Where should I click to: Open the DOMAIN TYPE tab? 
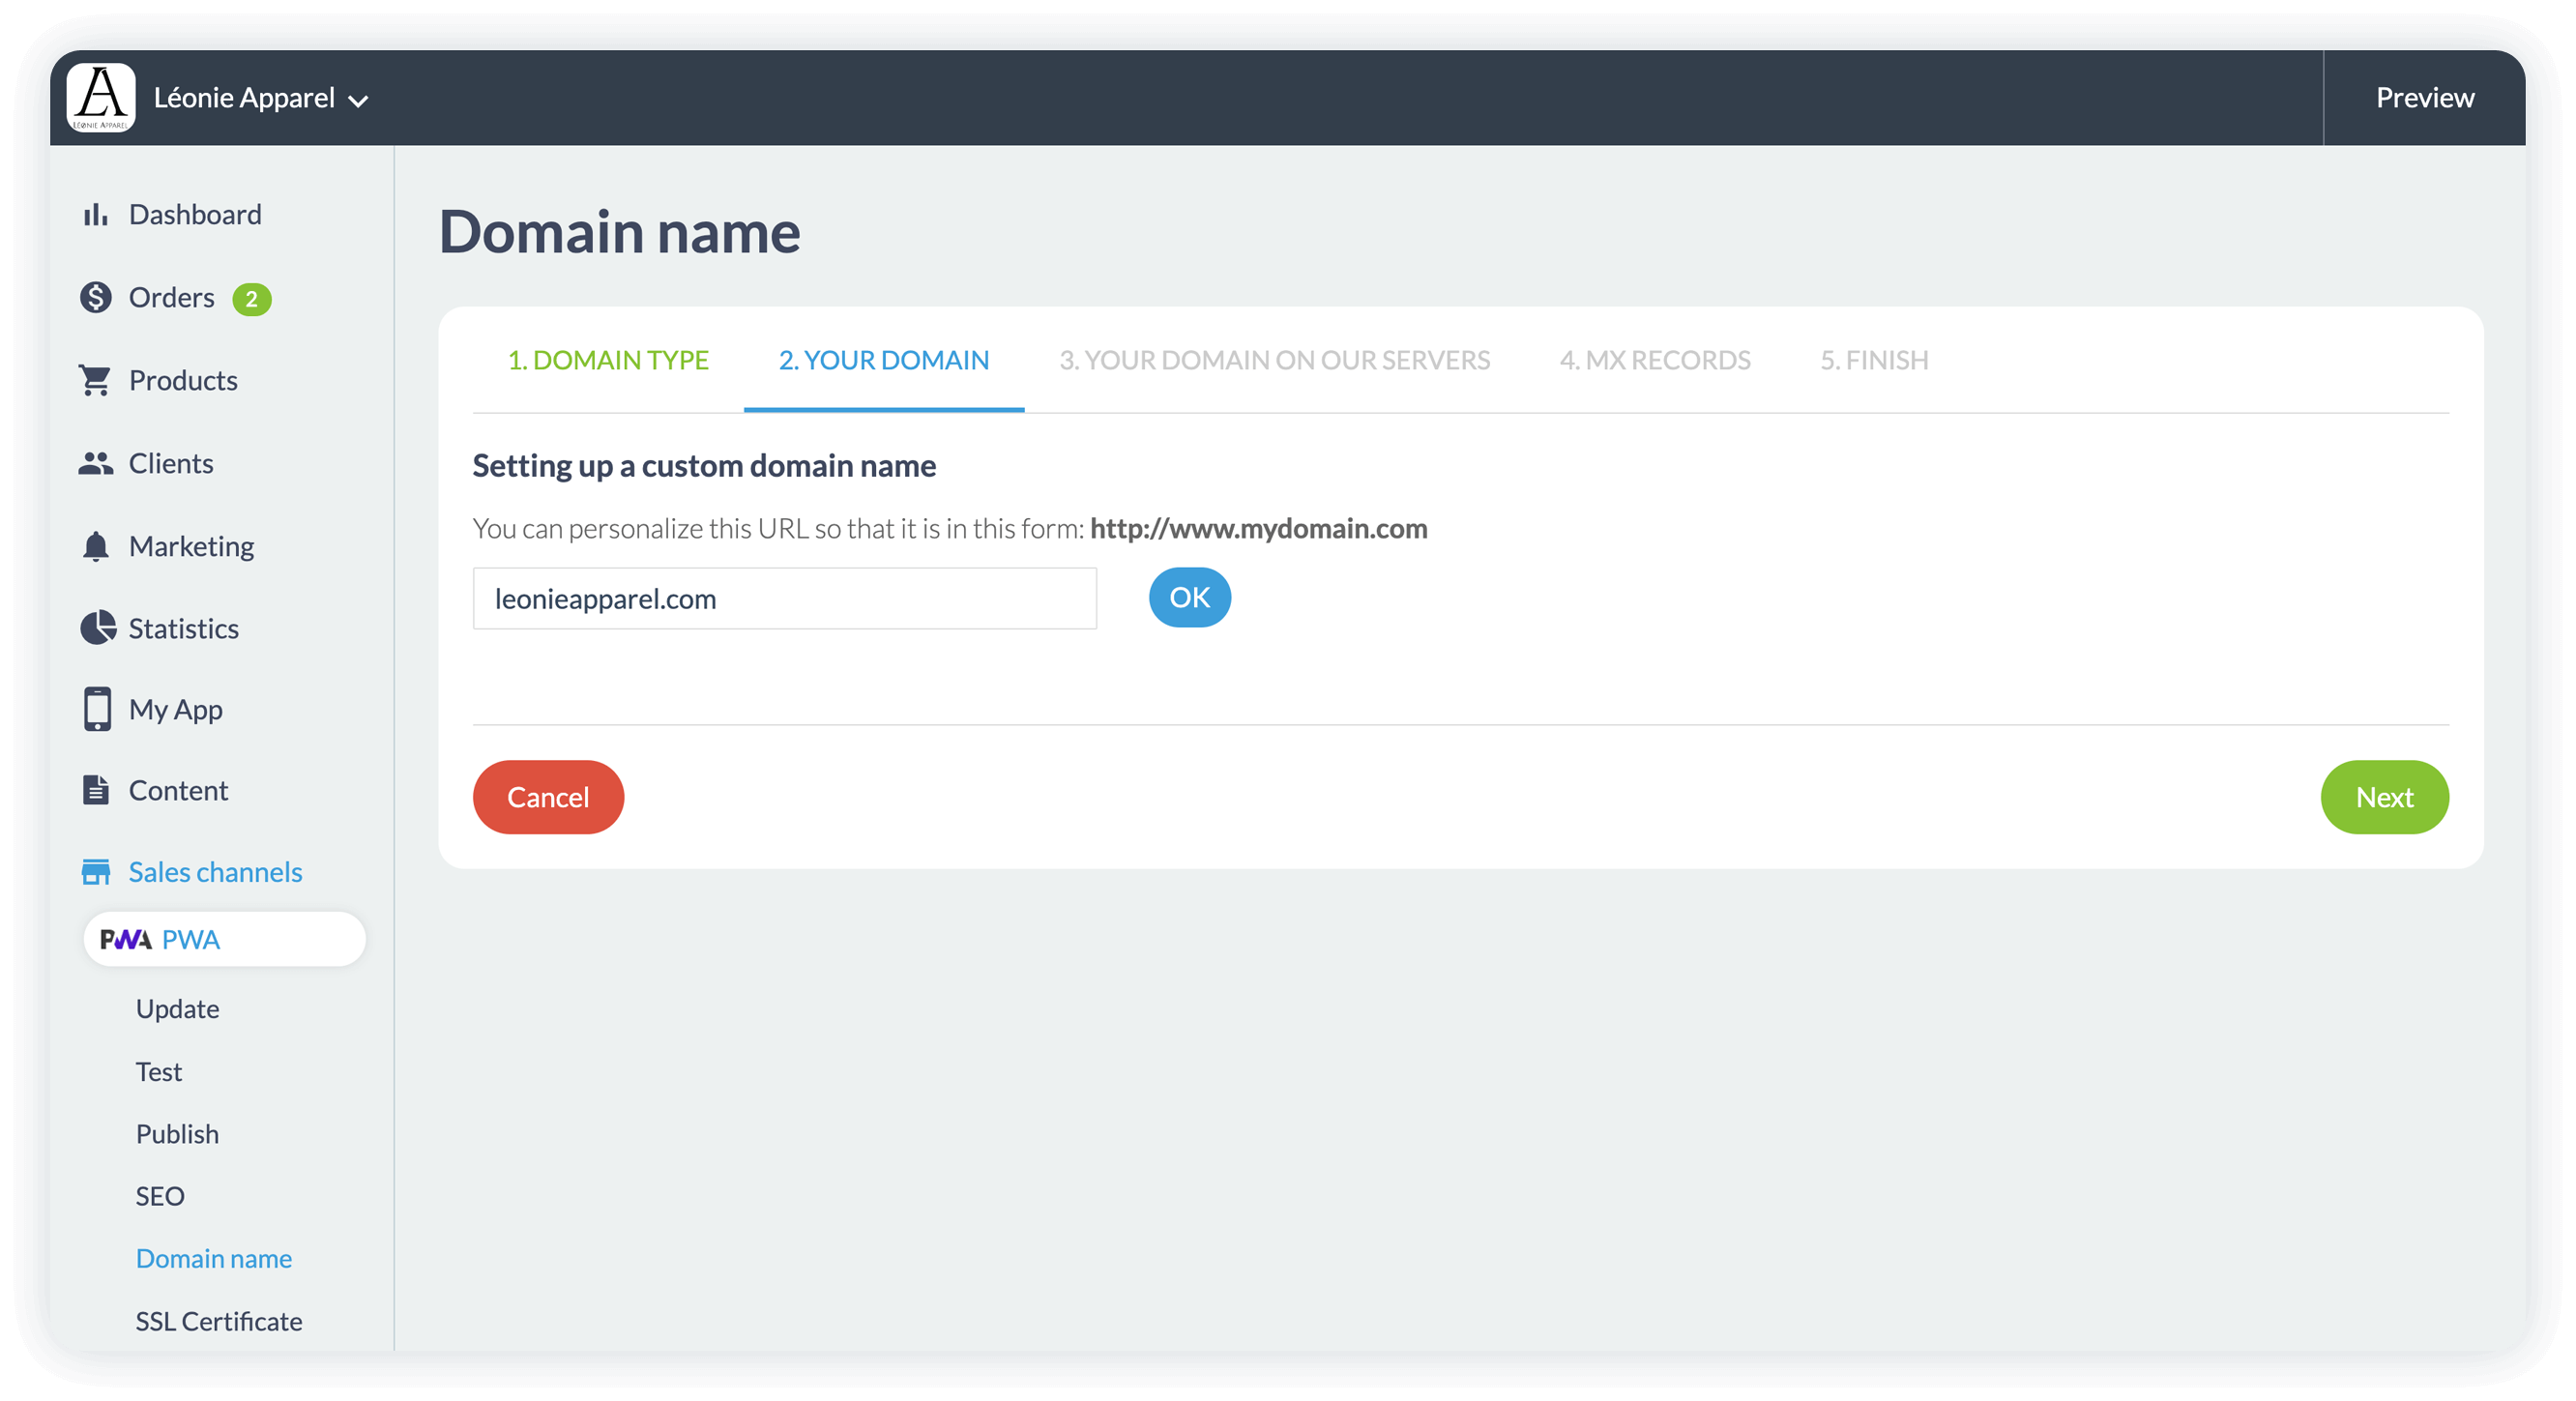[609, 360]
